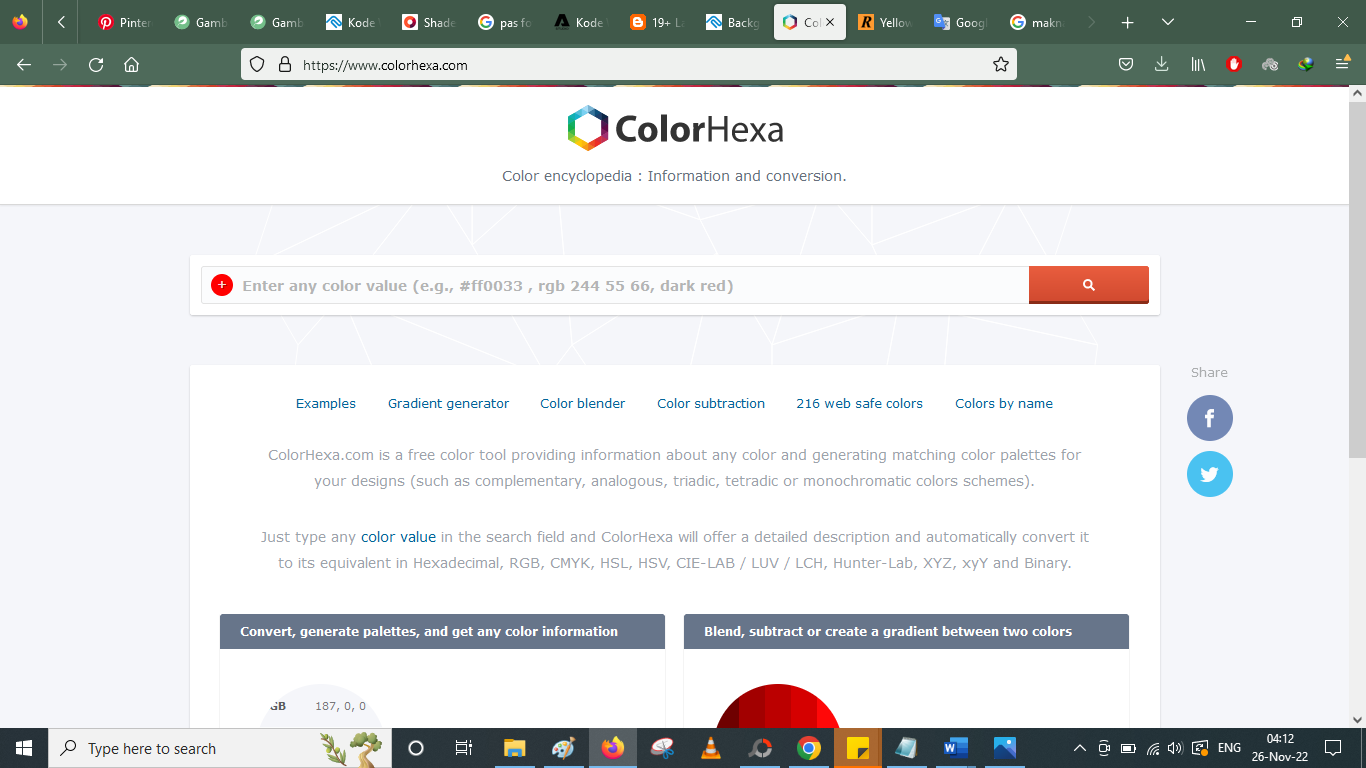This screenshot has height=768, width=1366.
Task: Switch to the Google Translate tab
Action: [x=962, y=22]
